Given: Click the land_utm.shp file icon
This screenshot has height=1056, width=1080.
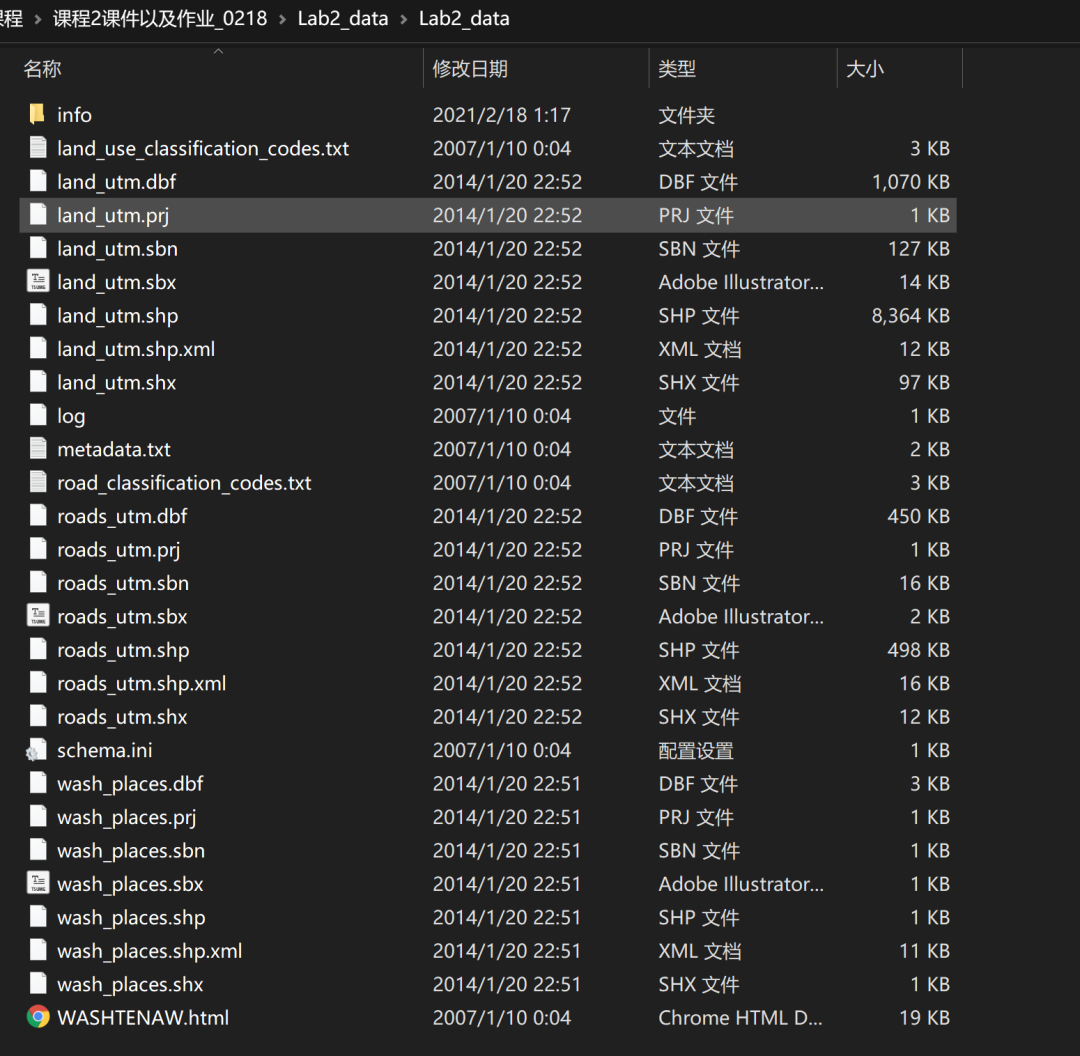Looking at the screenshot, I should pos(38,316).
